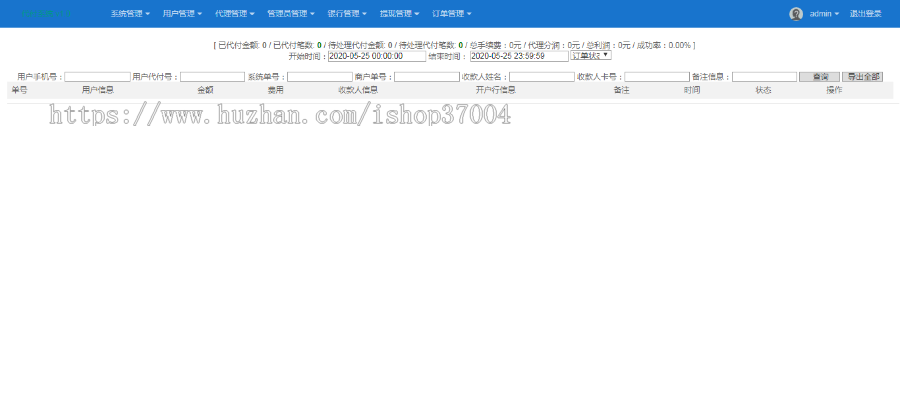Screen dimensions: 900x418
Task: Click the 总手续费 0元 statistic text
Action: point(495,45)
